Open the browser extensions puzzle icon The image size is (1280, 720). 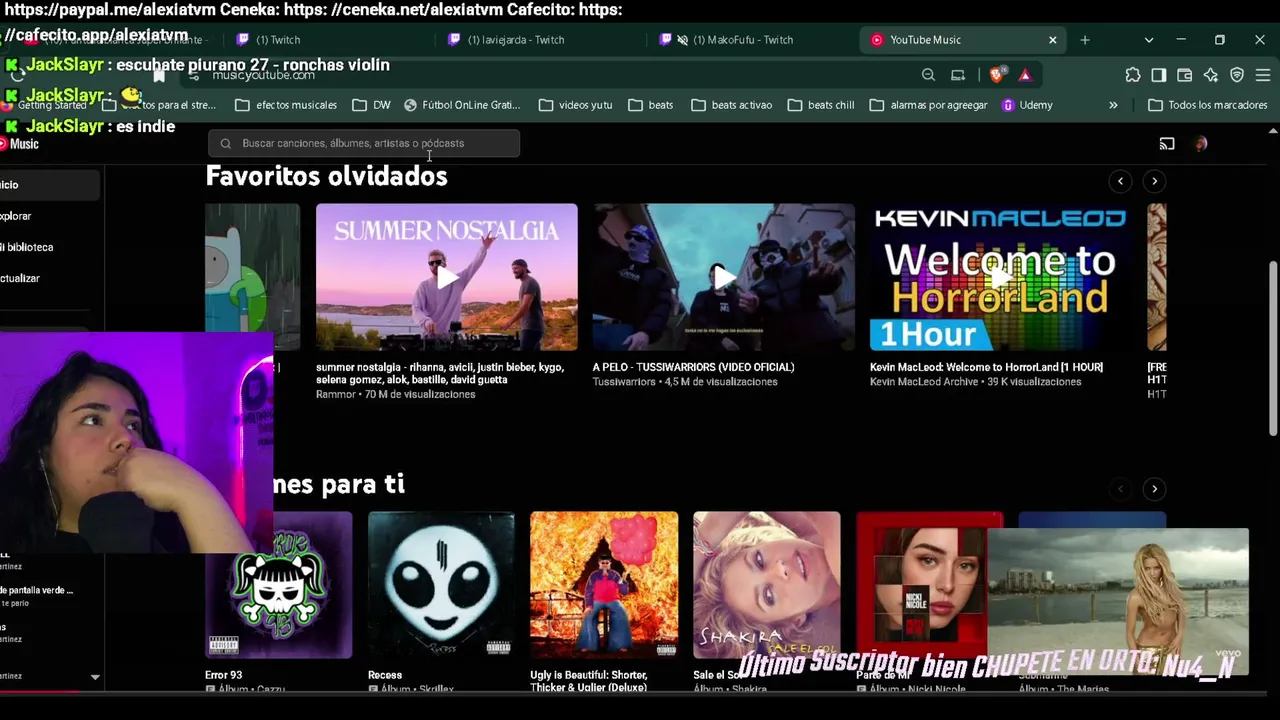[1132, 75]
